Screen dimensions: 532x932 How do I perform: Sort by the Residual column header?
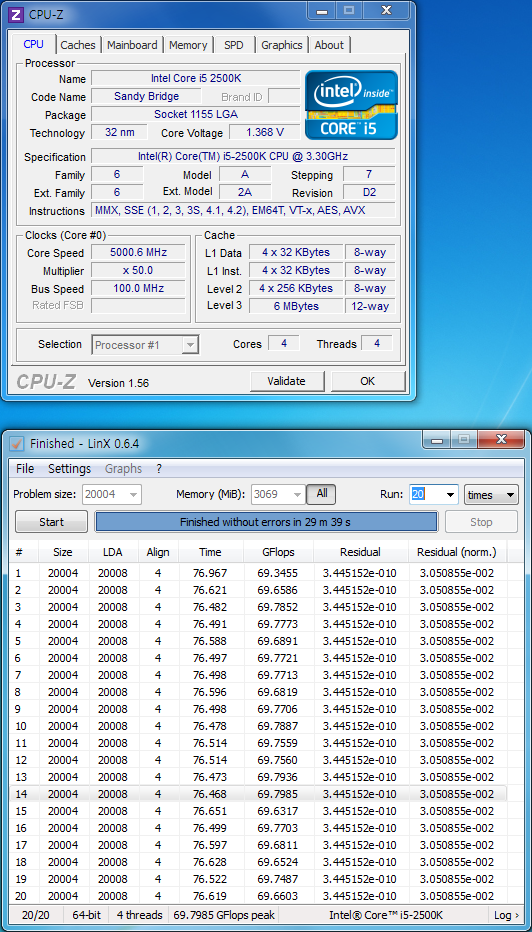[360, 552]
